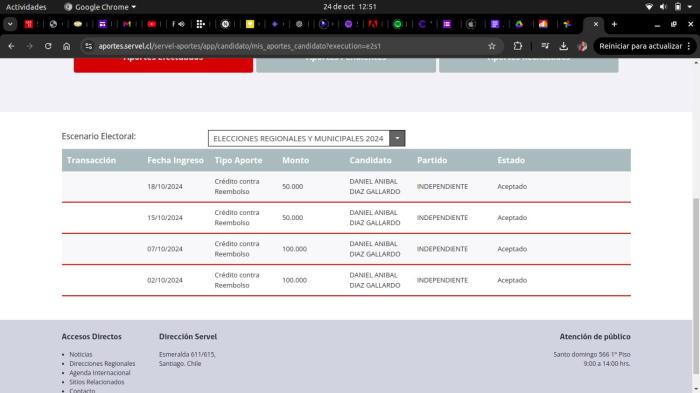Click Monto 100.000 in the 07/10/2024 row
The height and width of the screenshot is (393, 700).
(x=294, y=249)
